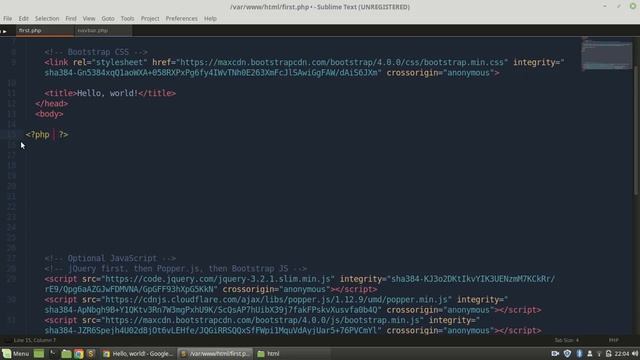Image resolution: width=640 pixels, height=360 pixels.
Task: Open the shield update manager tray icon
Action: [x=567, y=353]
